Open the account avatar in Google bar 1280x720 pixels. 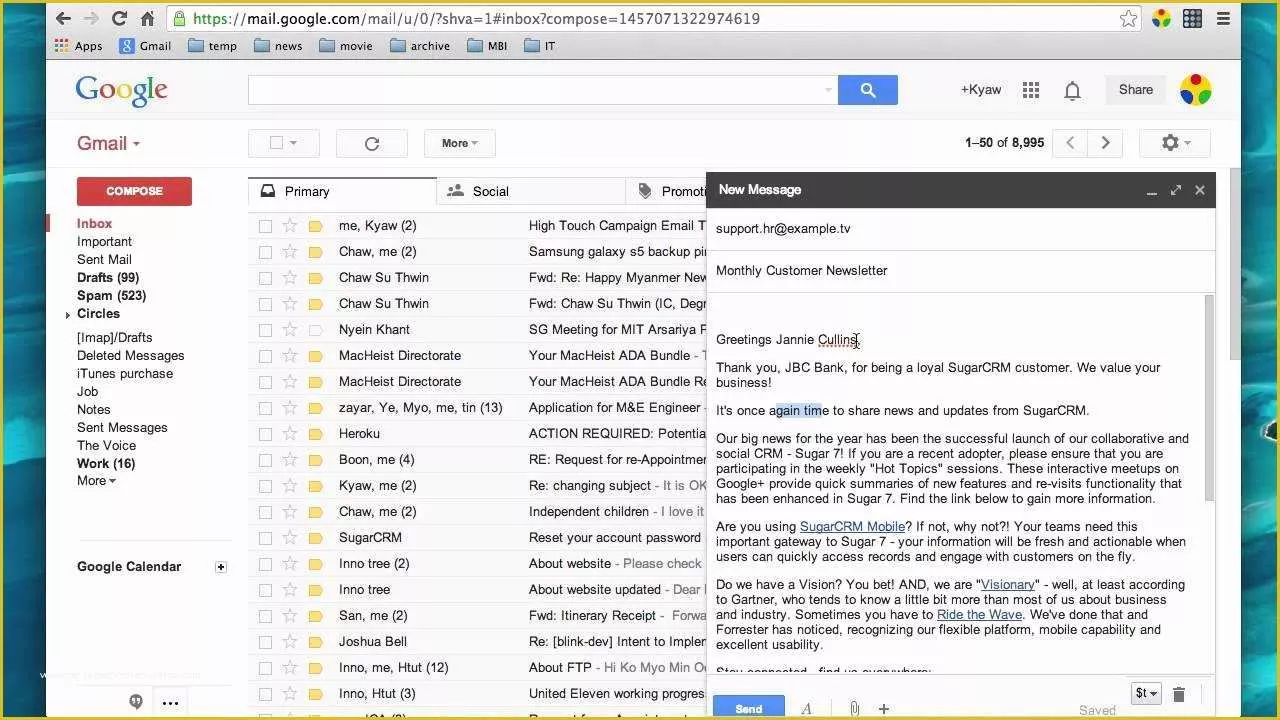(1195, 90)
